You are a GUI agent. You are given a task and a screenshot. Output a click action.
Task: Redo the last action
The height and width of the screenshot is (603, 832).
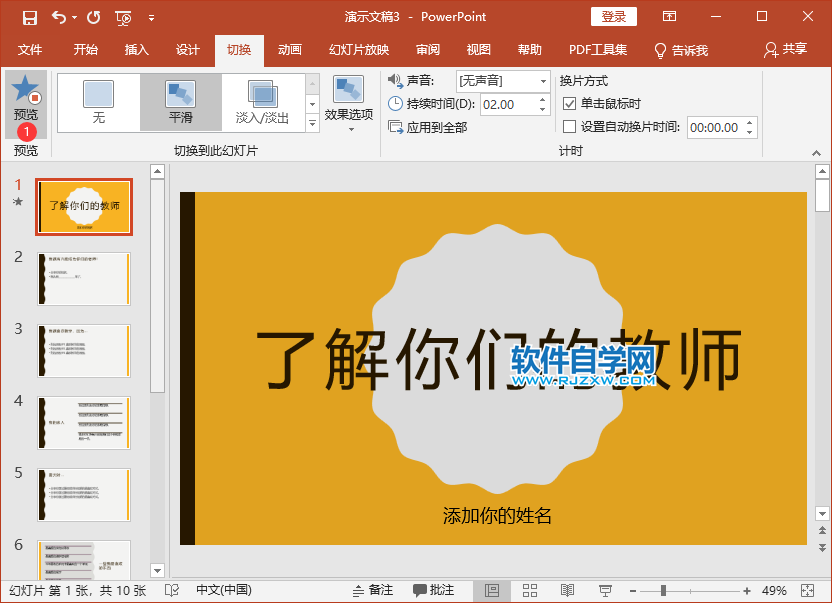94,18
